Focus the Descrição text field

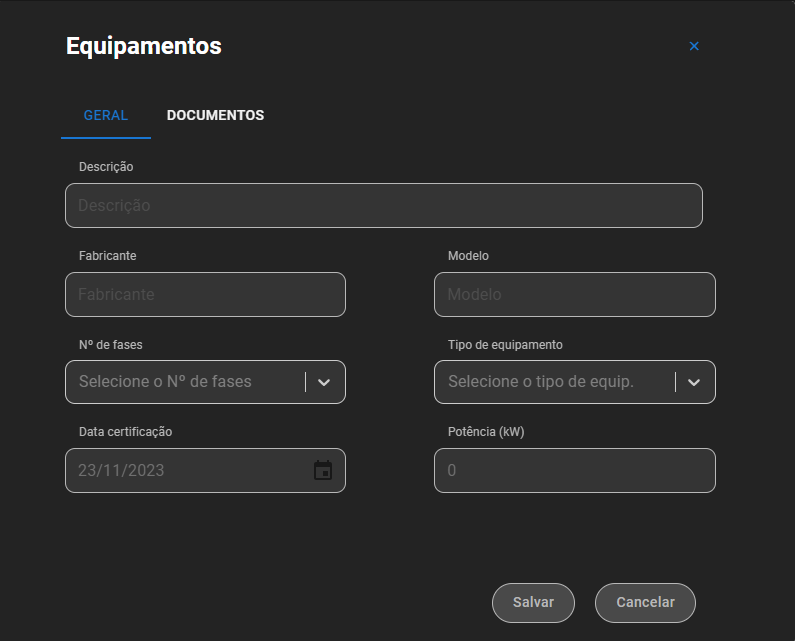[x=383, y=205]
